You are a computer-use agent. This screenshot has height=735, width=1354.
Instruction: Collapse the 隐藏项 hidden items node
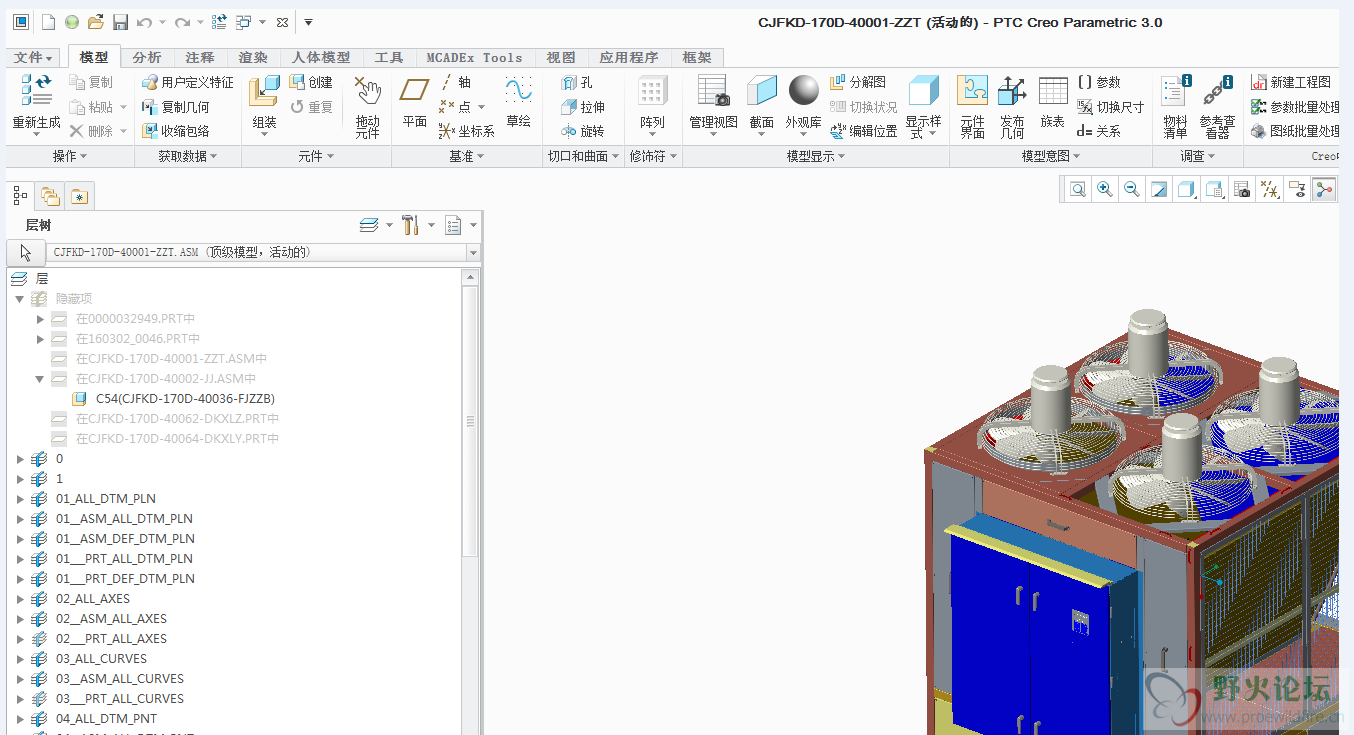pyautogui.click(x=20, y=298)
